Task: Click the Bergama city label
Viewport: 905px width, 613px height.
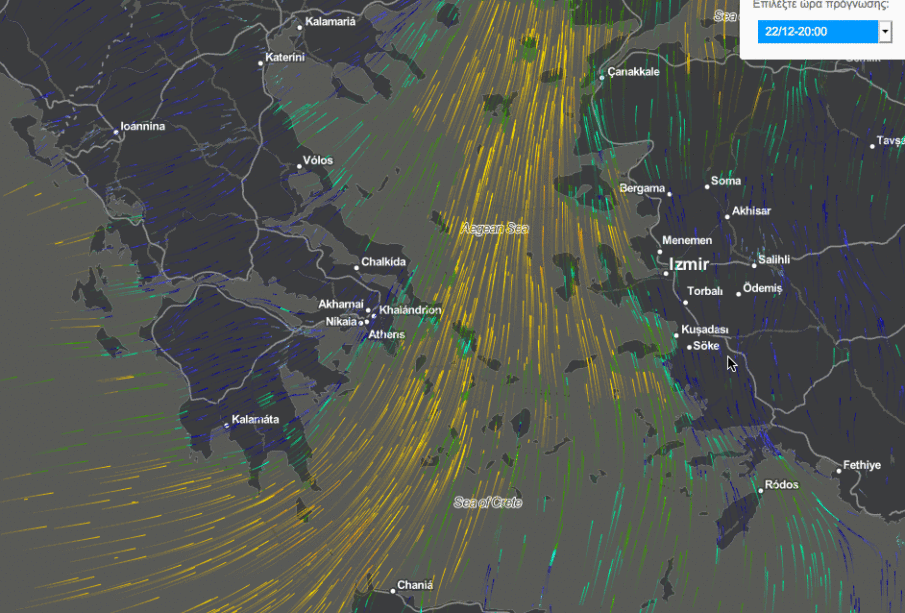Action: tap(642, 188)
